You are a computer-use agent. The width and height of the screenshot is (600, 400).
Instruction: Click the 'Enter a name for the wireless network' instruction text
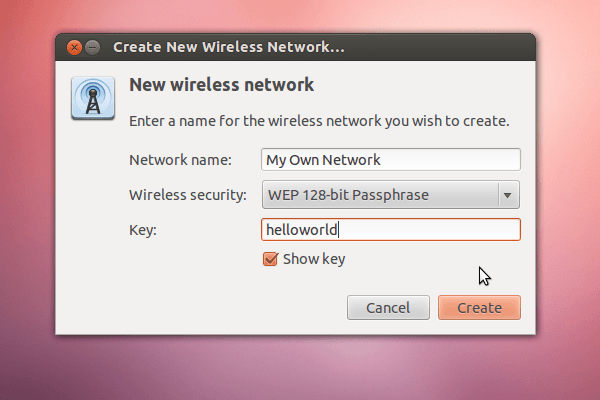coord(319,121)
